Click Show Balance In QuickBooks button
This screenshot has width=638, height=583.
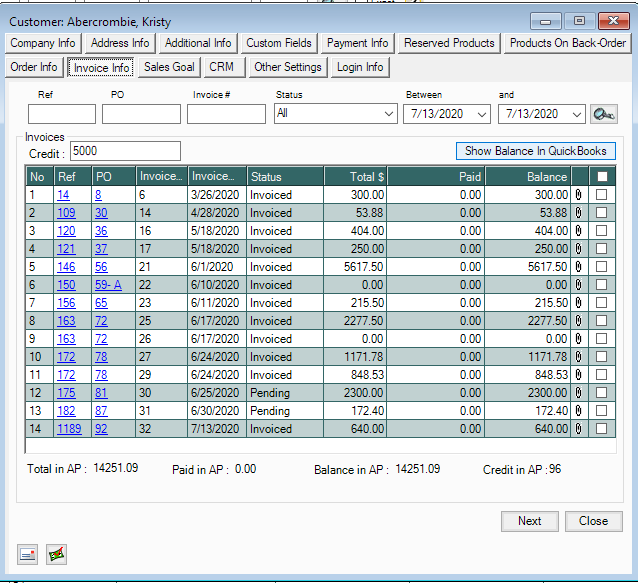click(x=535, y=151)
